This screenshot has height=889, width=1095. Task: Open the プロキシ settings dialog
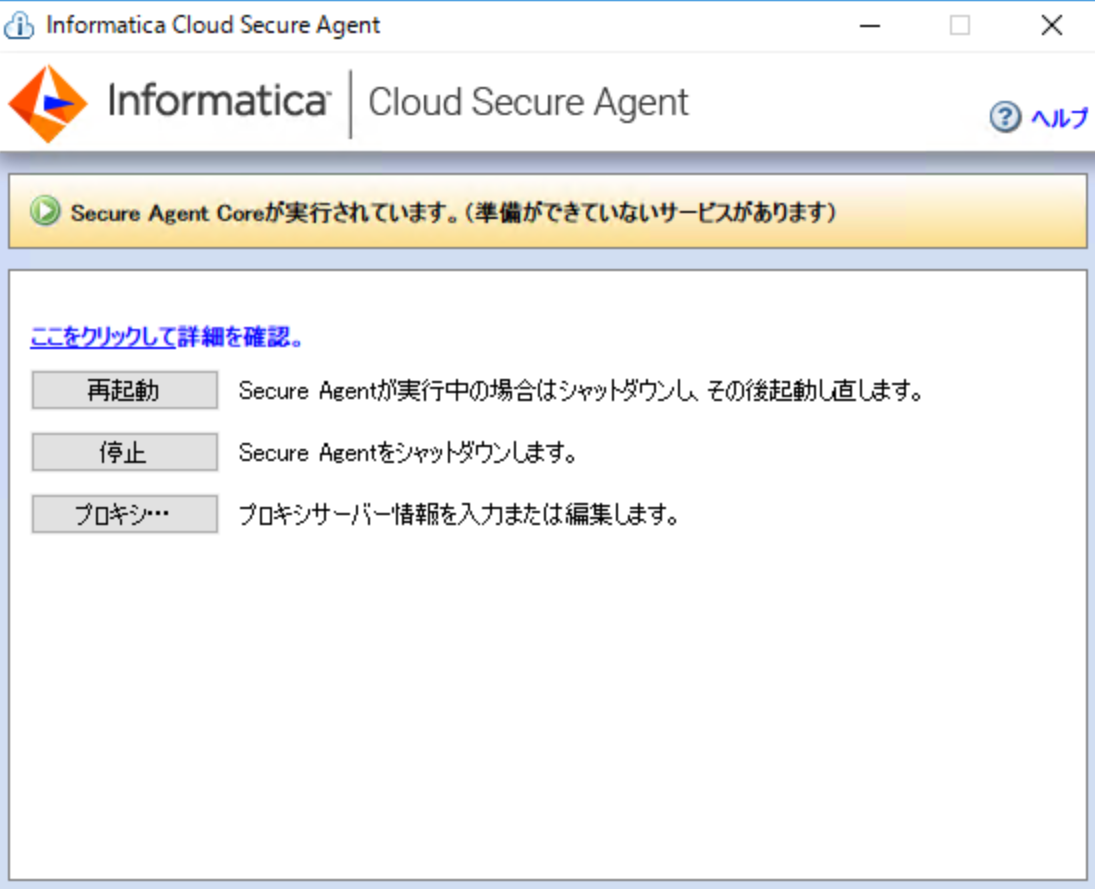pos(125,513)
